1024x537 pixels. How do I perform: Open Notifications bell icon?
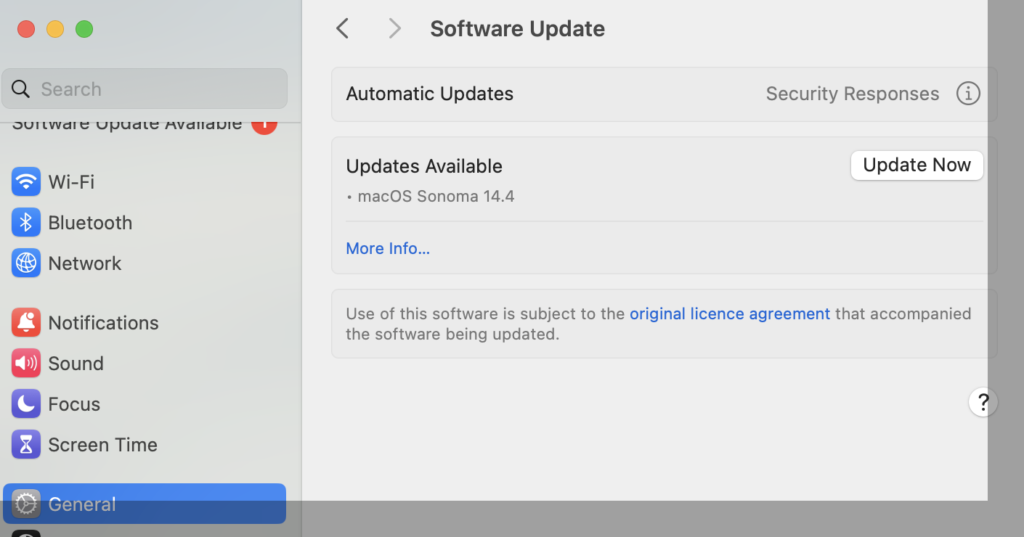(26, 323)
